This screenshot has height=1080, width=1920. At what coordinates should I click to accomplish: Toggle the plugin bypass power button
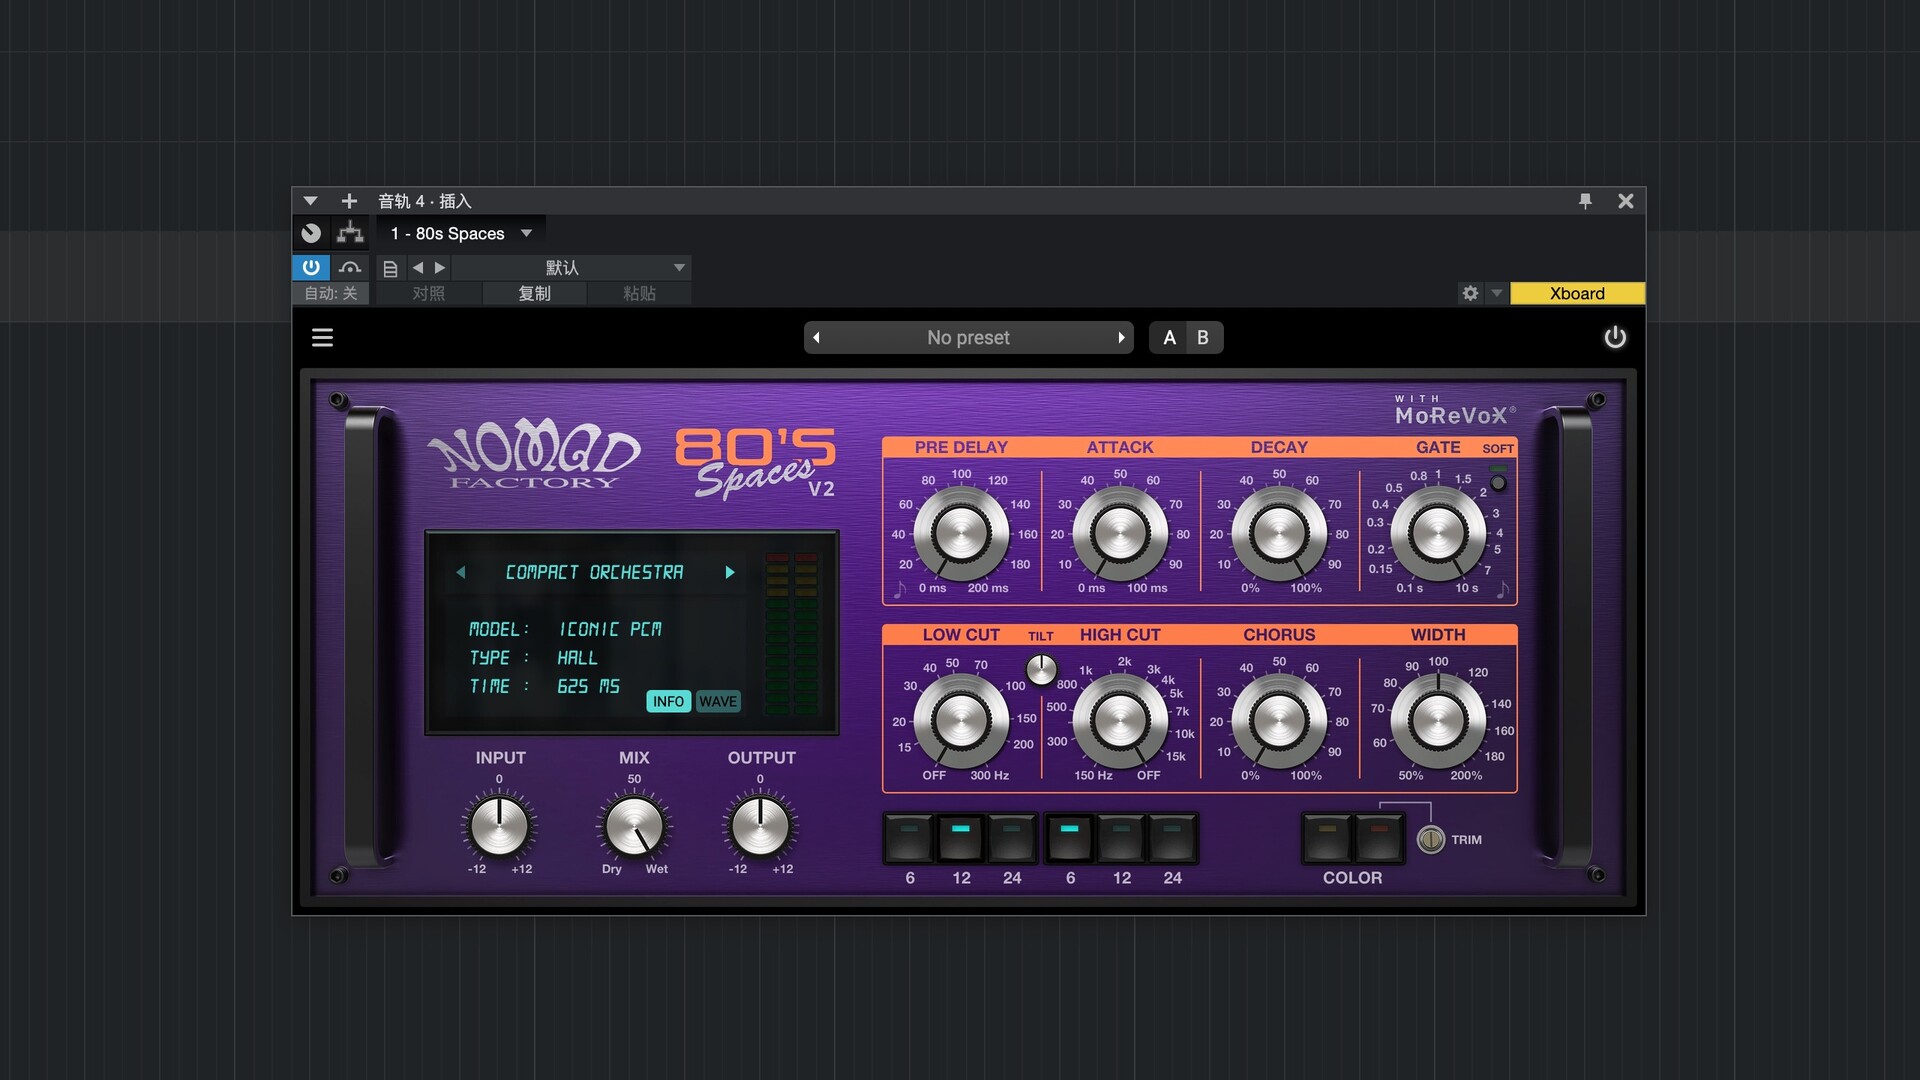(x=311, y=267)
